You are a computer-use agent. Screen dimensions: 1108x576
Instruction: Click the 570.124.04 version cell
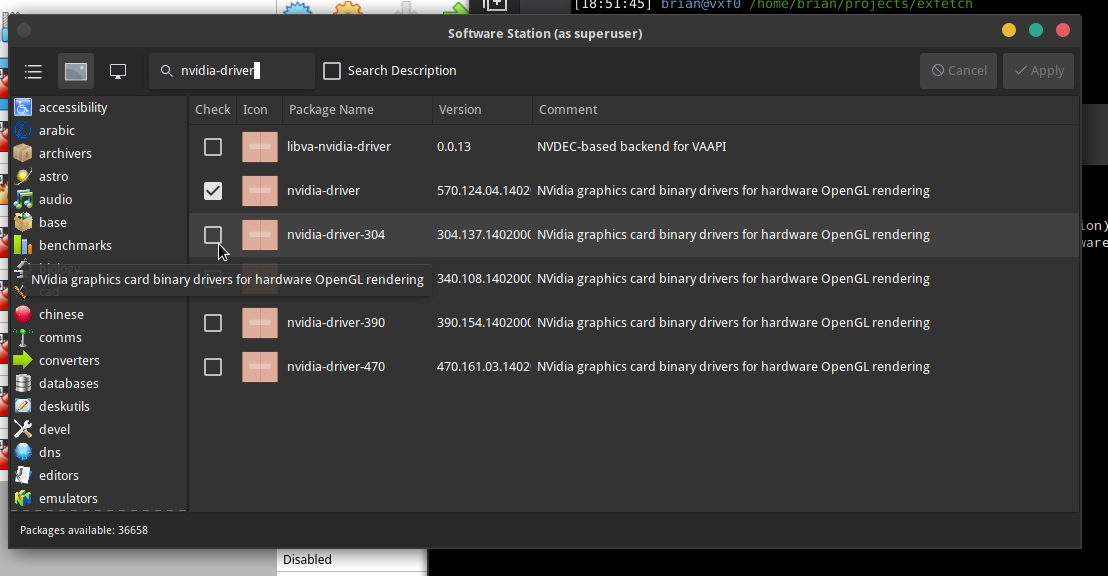(483, 191)
